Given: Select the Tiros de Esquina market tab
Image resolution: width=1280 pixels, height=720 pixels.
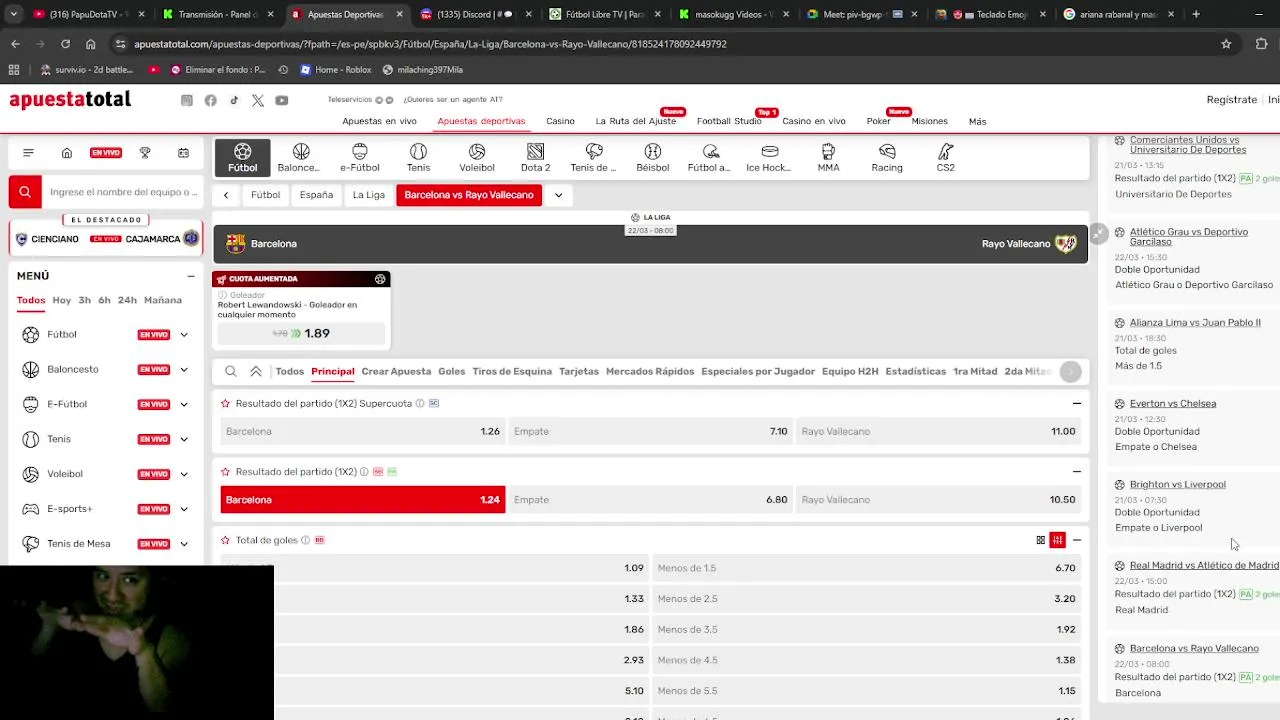Looking at the screenshot, I should (x=512, y=371).
